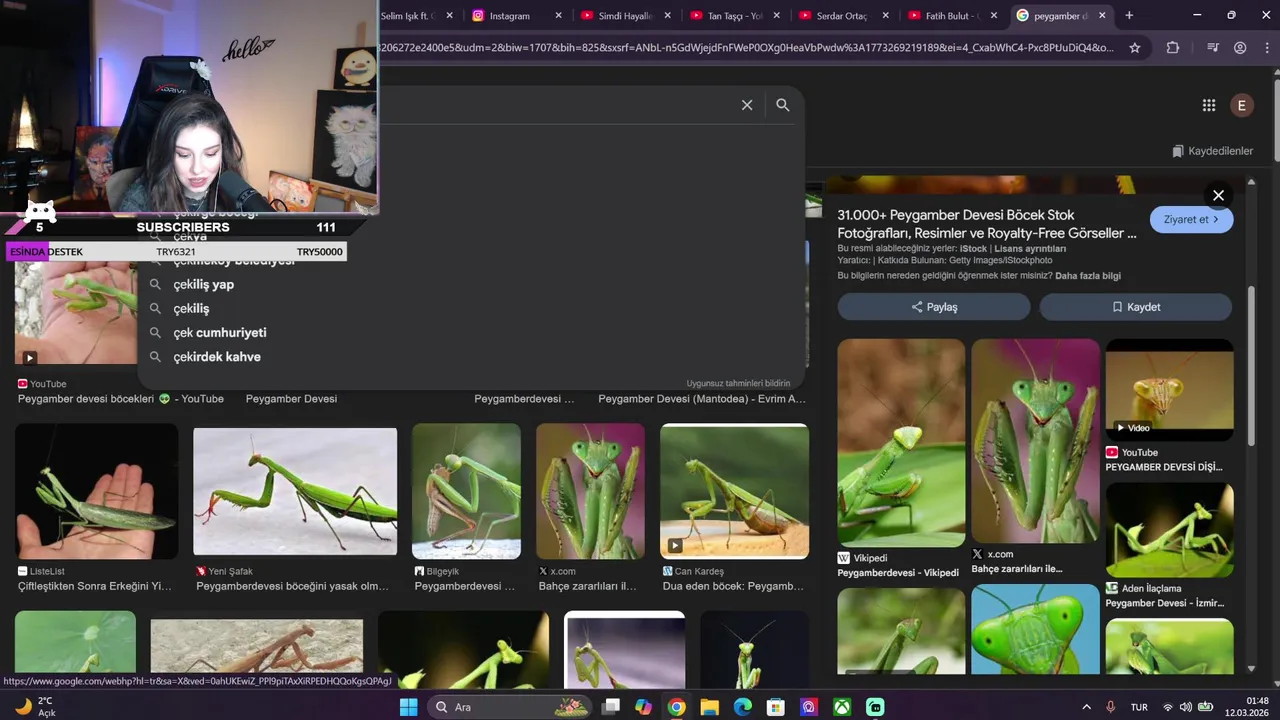Bookmark this page with the star icon
1280x720 pixels.
1135,47
